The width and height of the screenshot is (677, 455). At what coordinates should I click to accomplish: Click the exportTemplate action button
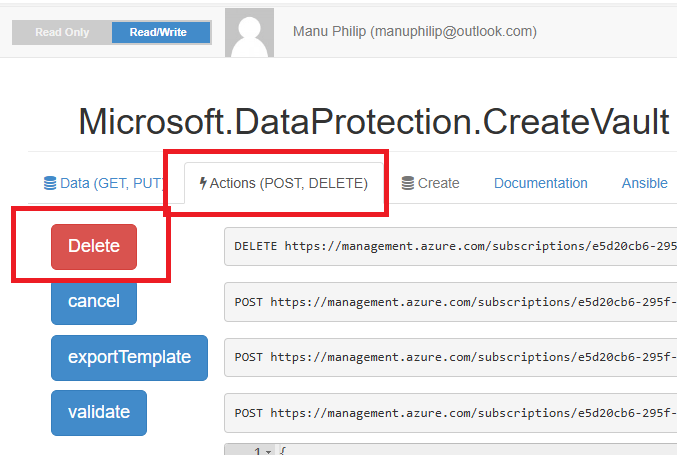(129, 357)
